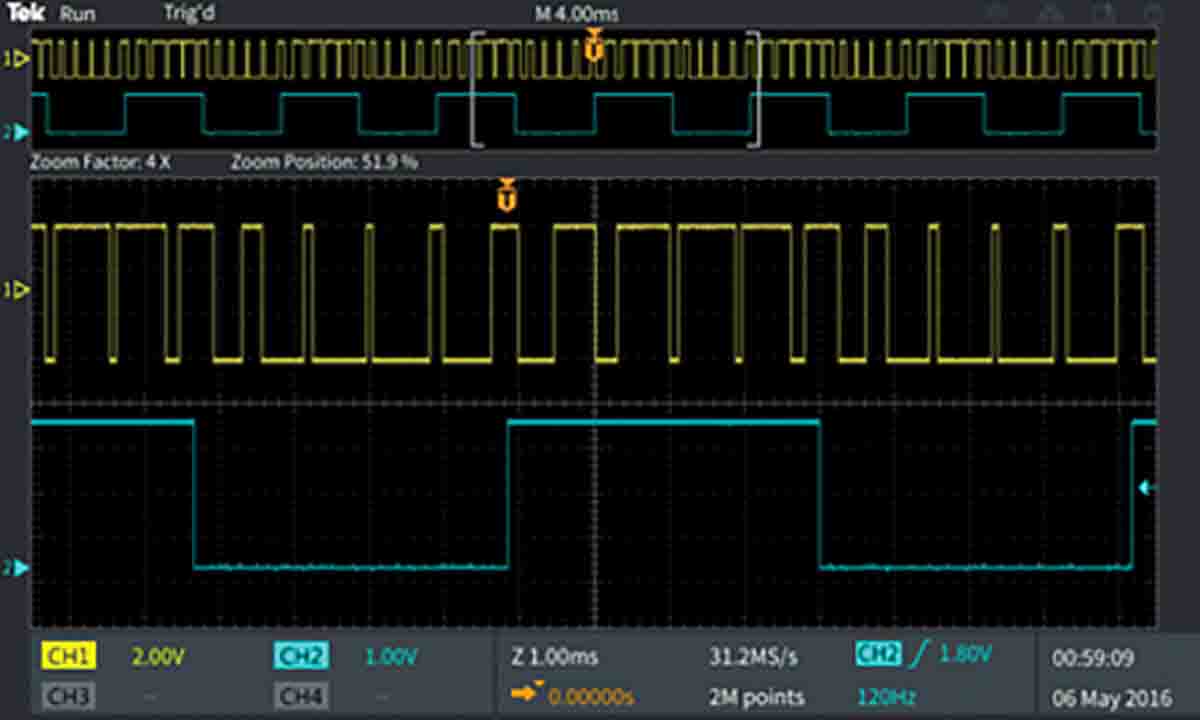Click the Trig'd trigger status indicator
The width and height of the screenshot is (1200, 720).
[189, 14]
